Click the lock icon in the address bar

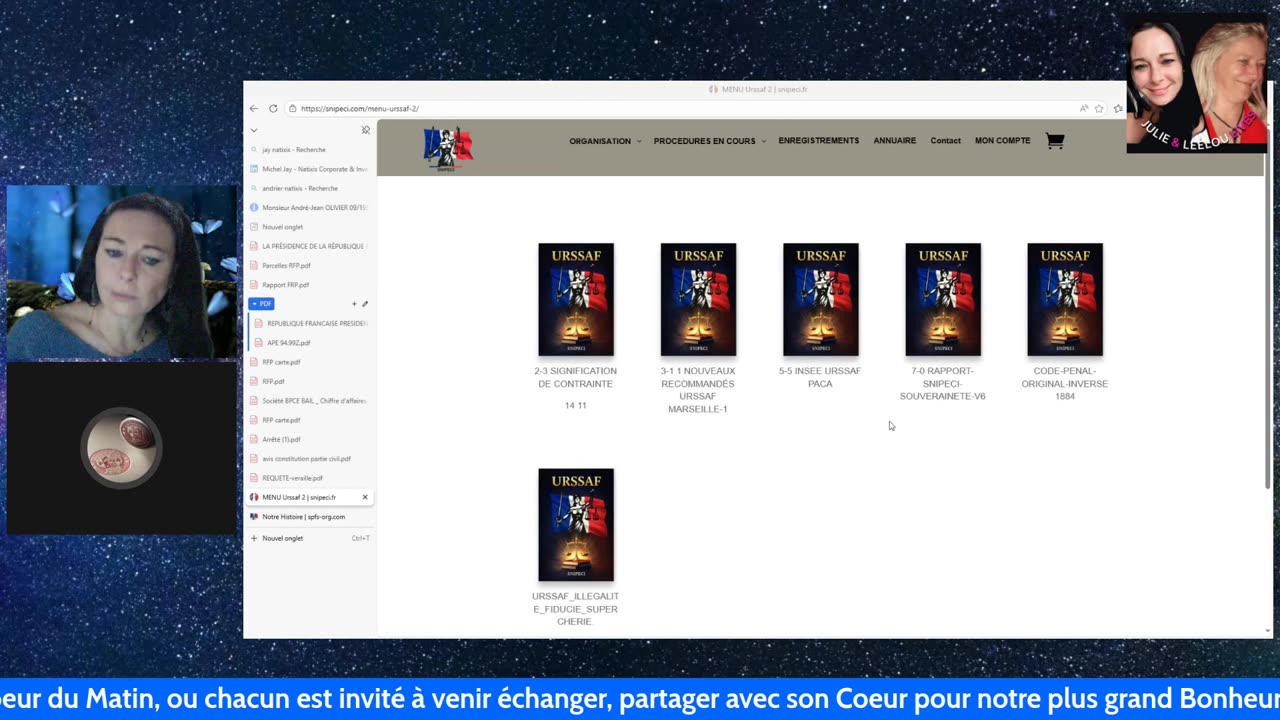tap(292, 108)
